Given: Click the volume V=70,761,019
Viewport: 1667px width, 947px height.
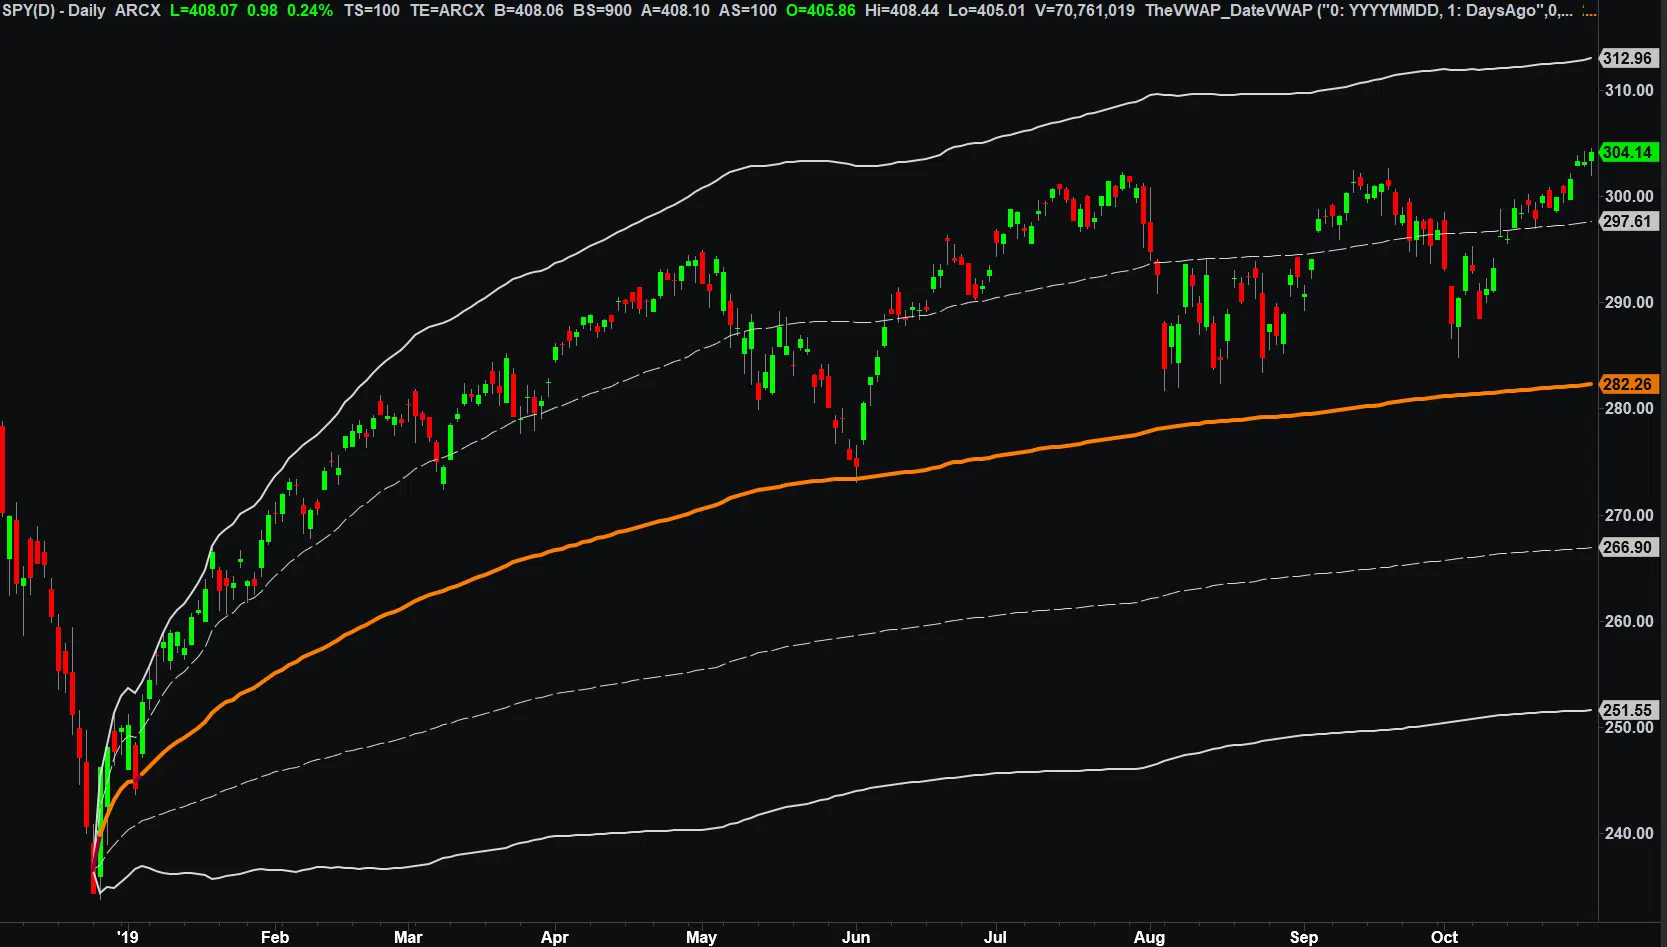Looking at the screenshot, I should 1085,10.
